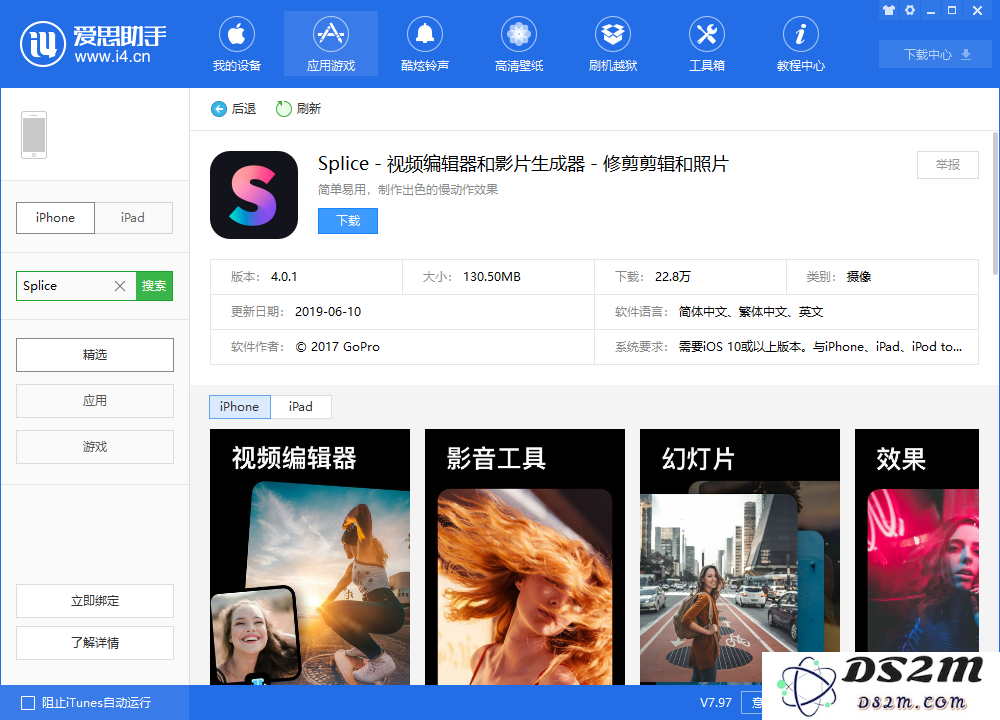Select 精选 featured category
The height and width of the screenshot is (720, 1000).
(95, 355)
